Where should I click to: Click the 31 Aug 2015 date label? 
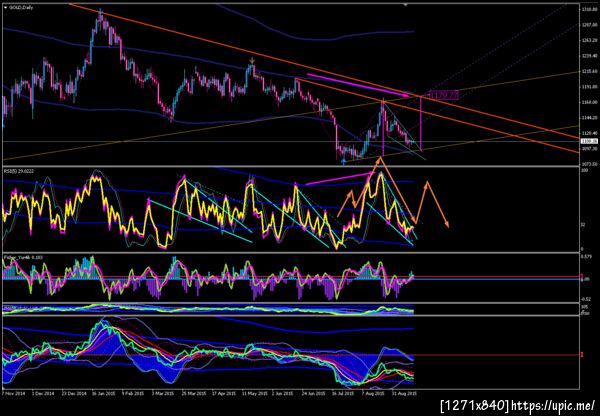(406, 393)
